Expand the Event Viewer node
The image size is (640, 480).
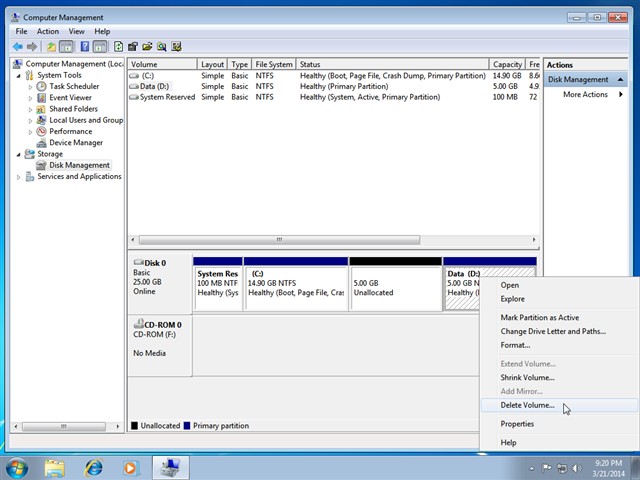30,98
